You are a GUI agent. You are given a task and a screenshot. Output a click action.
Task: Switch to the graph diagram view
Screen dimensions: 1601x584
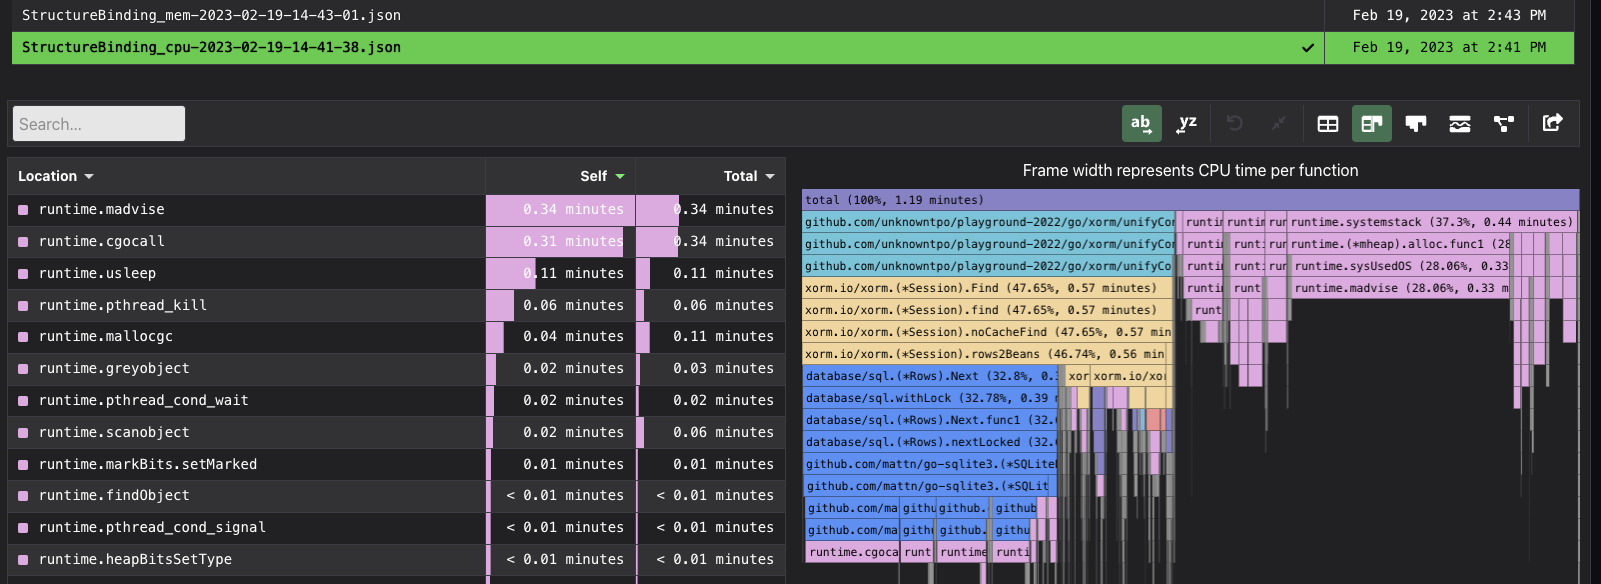1503,124
